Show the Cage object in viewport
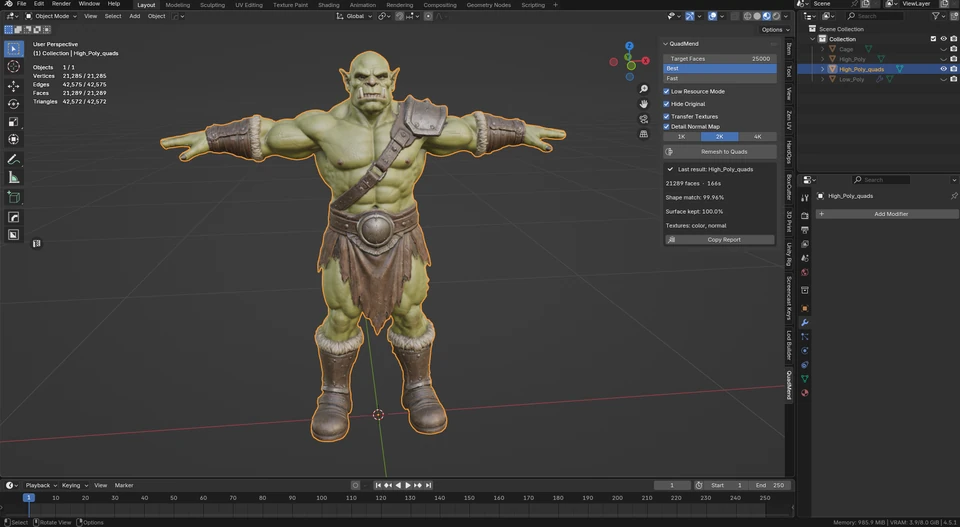This screenshot has width=960, height=527. pyautogui.click(x=943, y=49)
